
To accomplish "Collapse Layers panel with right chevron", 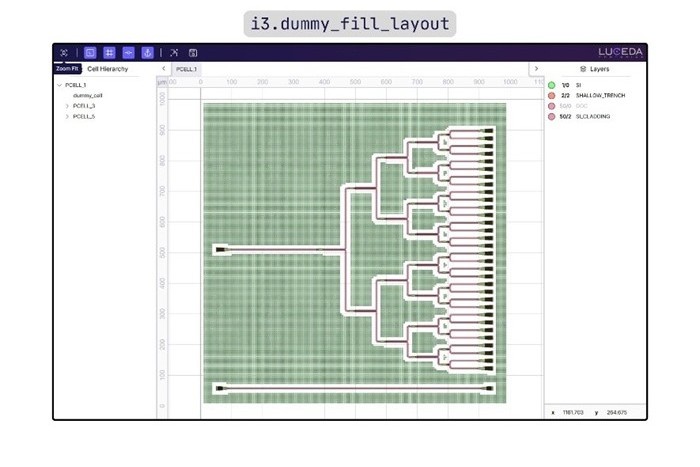I will 536,69.
